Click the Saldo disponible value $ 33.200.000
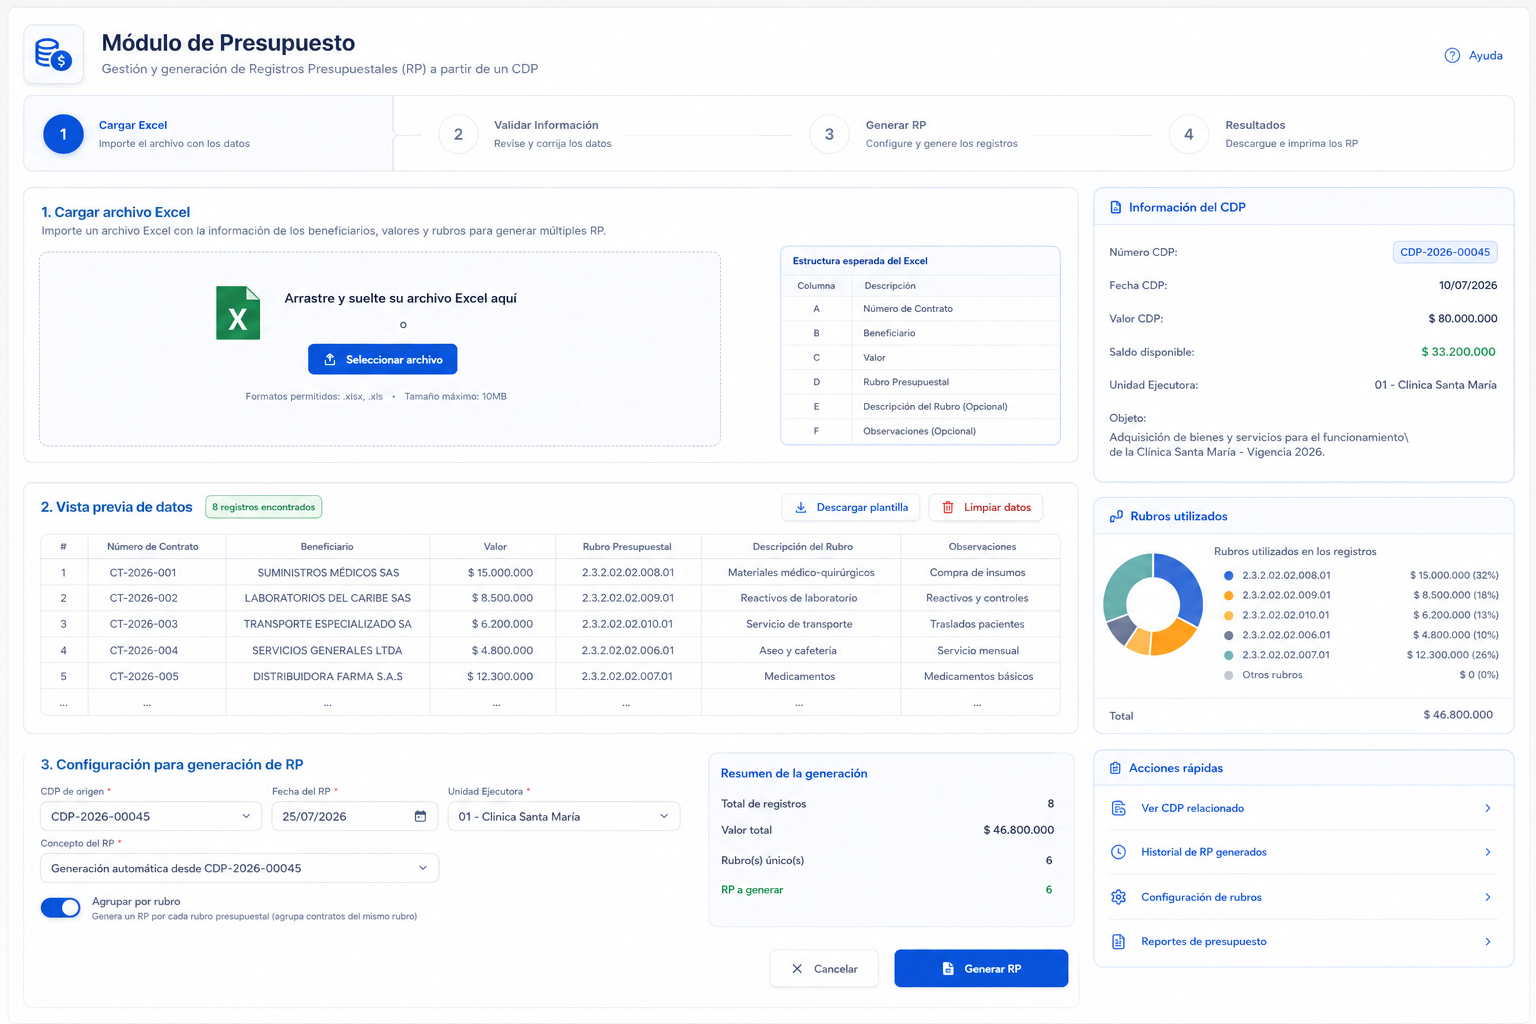The height and width of the screenshot is (1024, 1536). 1458,352
